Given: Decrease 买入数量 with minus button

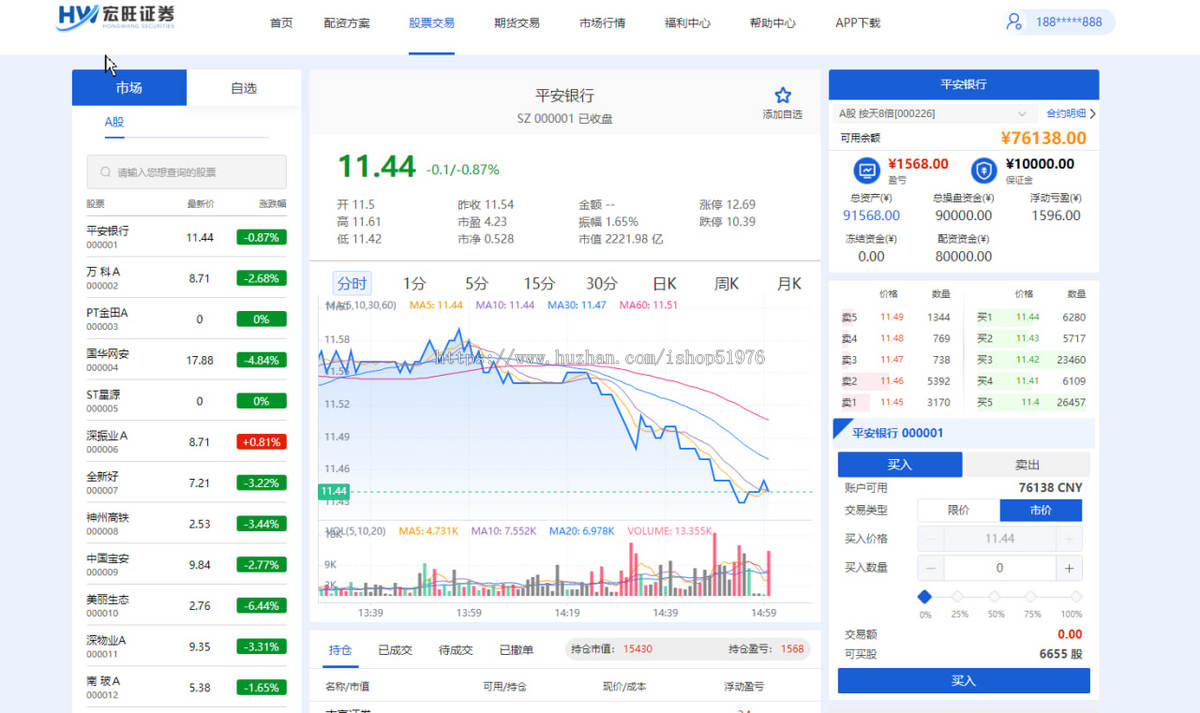Looking at the screenshot, I should [x=930, y=568].
